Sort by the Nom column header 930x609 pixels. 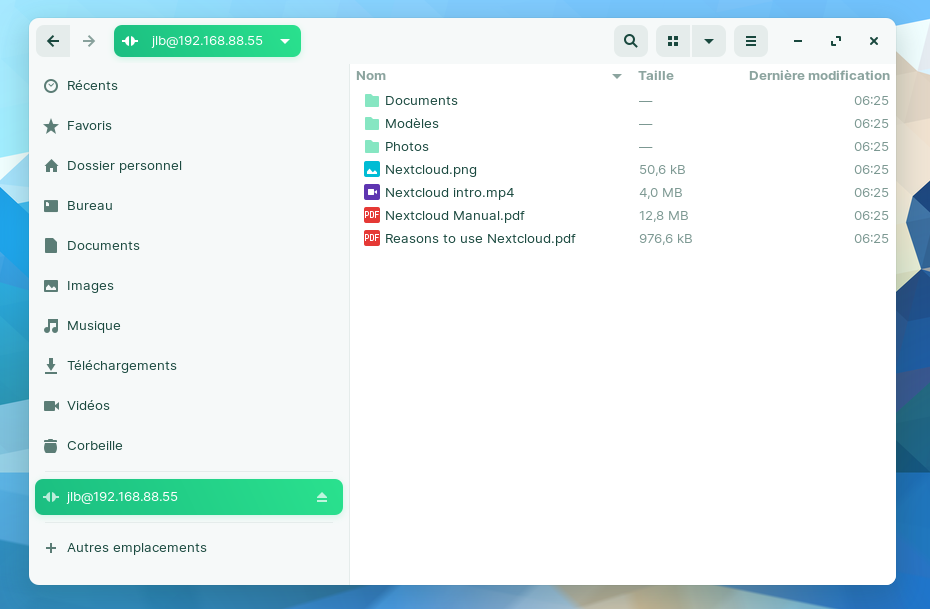click(x=371, y=76)
